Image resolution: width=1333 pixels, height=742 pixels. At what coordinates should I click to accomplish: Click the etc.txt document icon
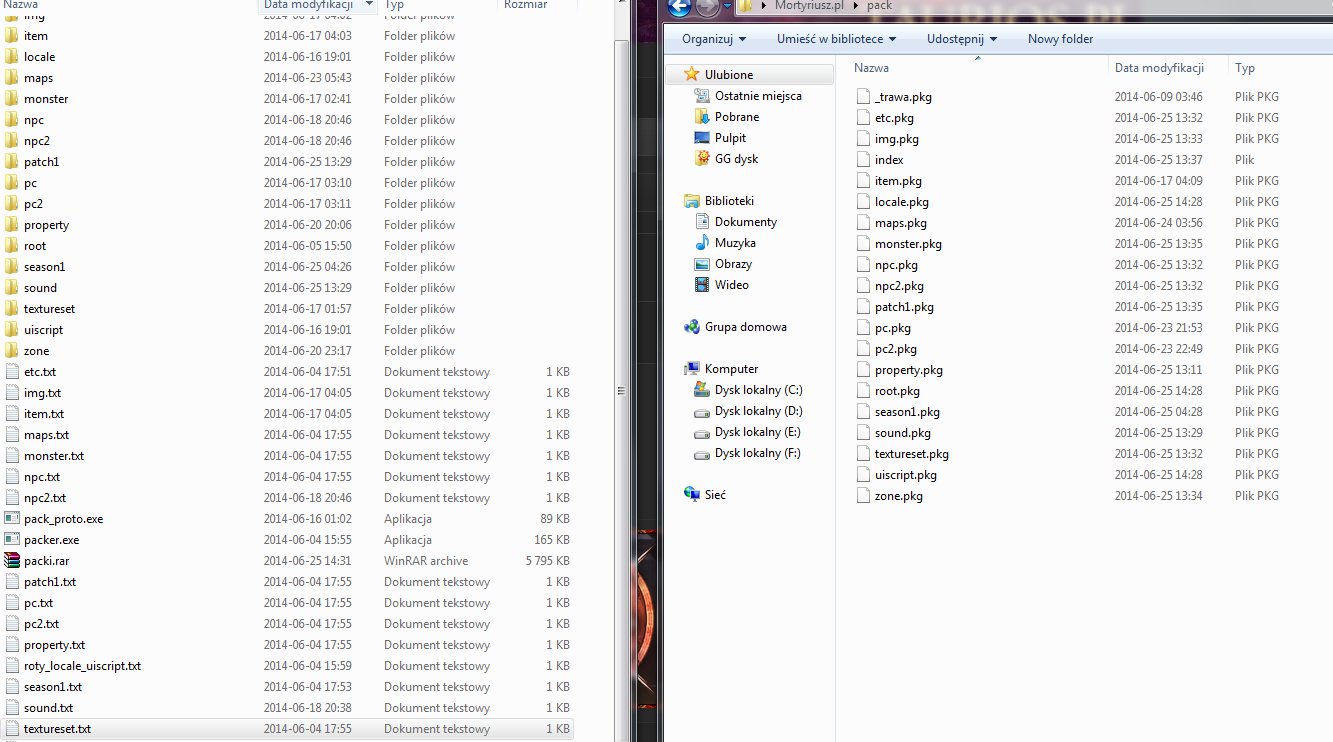(x=12, y=372)
